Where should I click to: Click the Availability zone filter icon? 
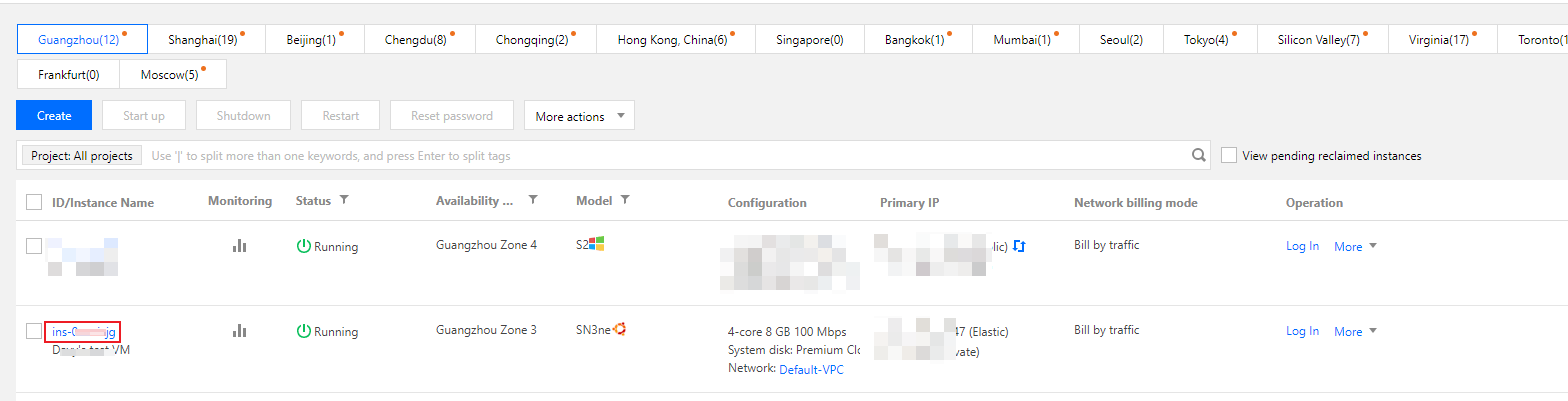(533, 200)
